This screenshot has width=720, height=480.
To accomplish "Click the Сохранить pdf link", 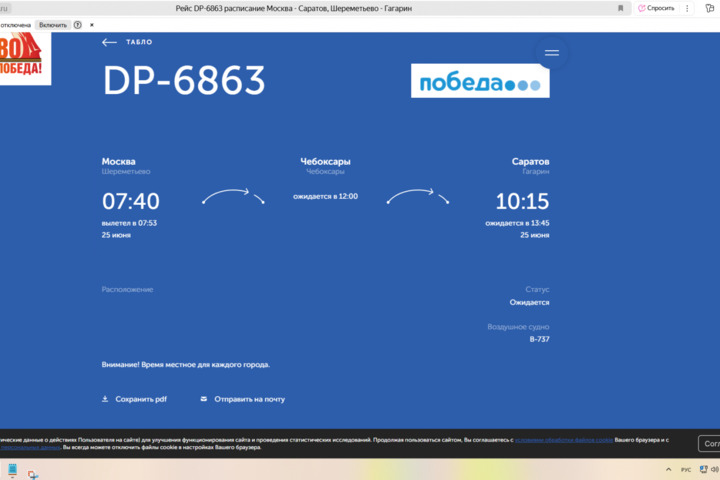I will pyautogui.click(x=141, y=399).
